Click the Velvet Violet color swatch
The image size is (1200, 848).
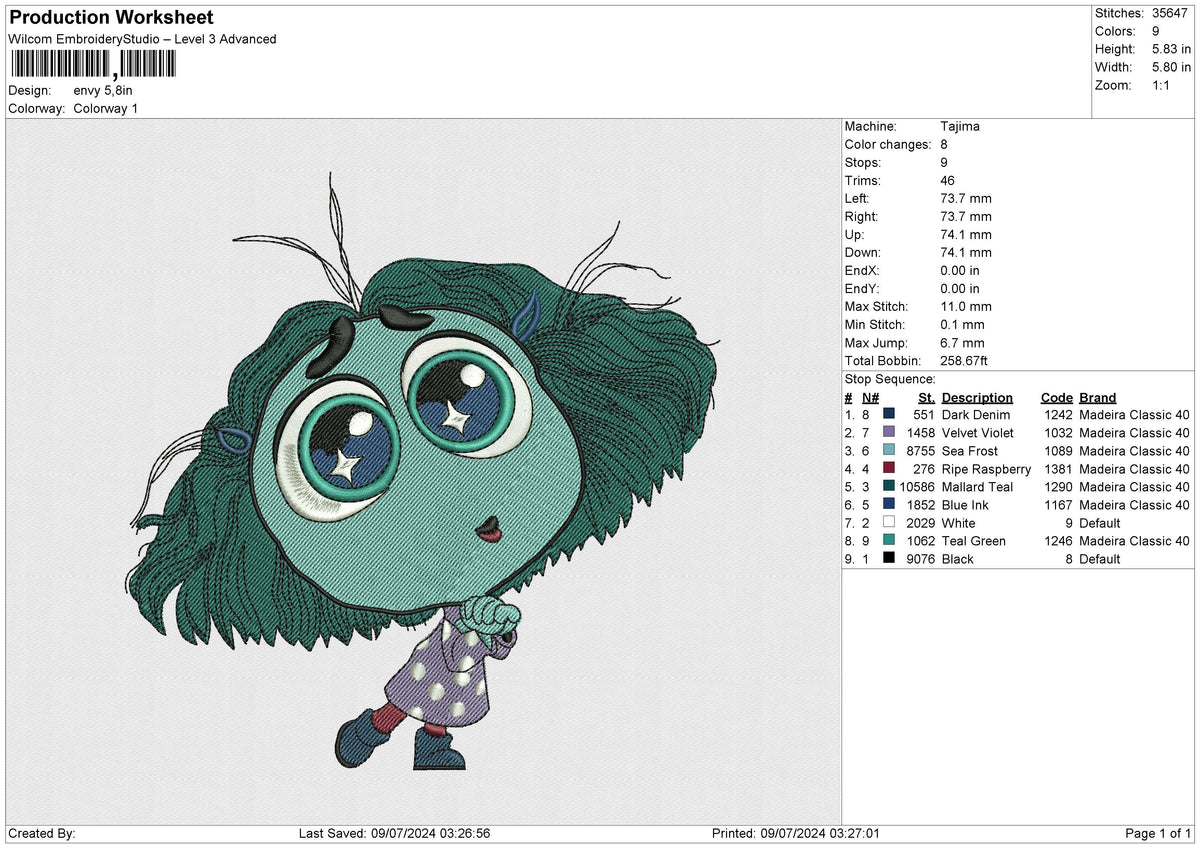tap(889, 433)
